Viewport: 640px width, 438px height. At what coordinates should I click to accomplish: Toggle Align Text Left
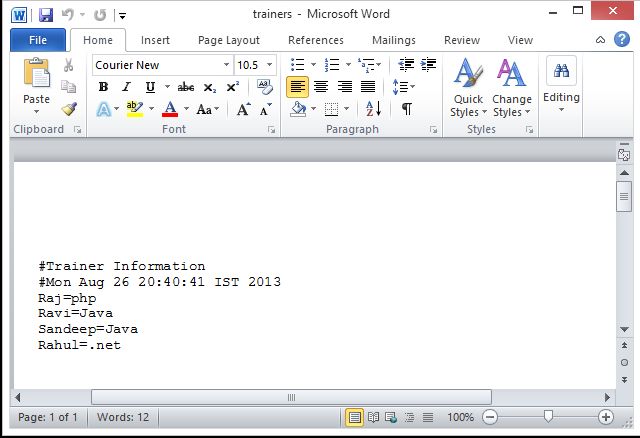click(297, 87)
